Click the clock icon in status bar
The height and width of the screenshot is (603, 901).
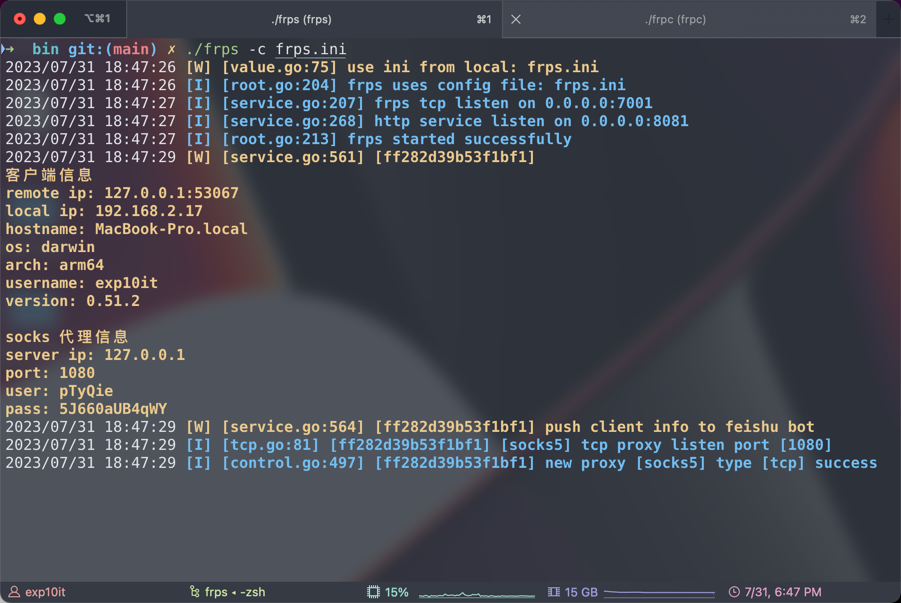pos(734,592)
